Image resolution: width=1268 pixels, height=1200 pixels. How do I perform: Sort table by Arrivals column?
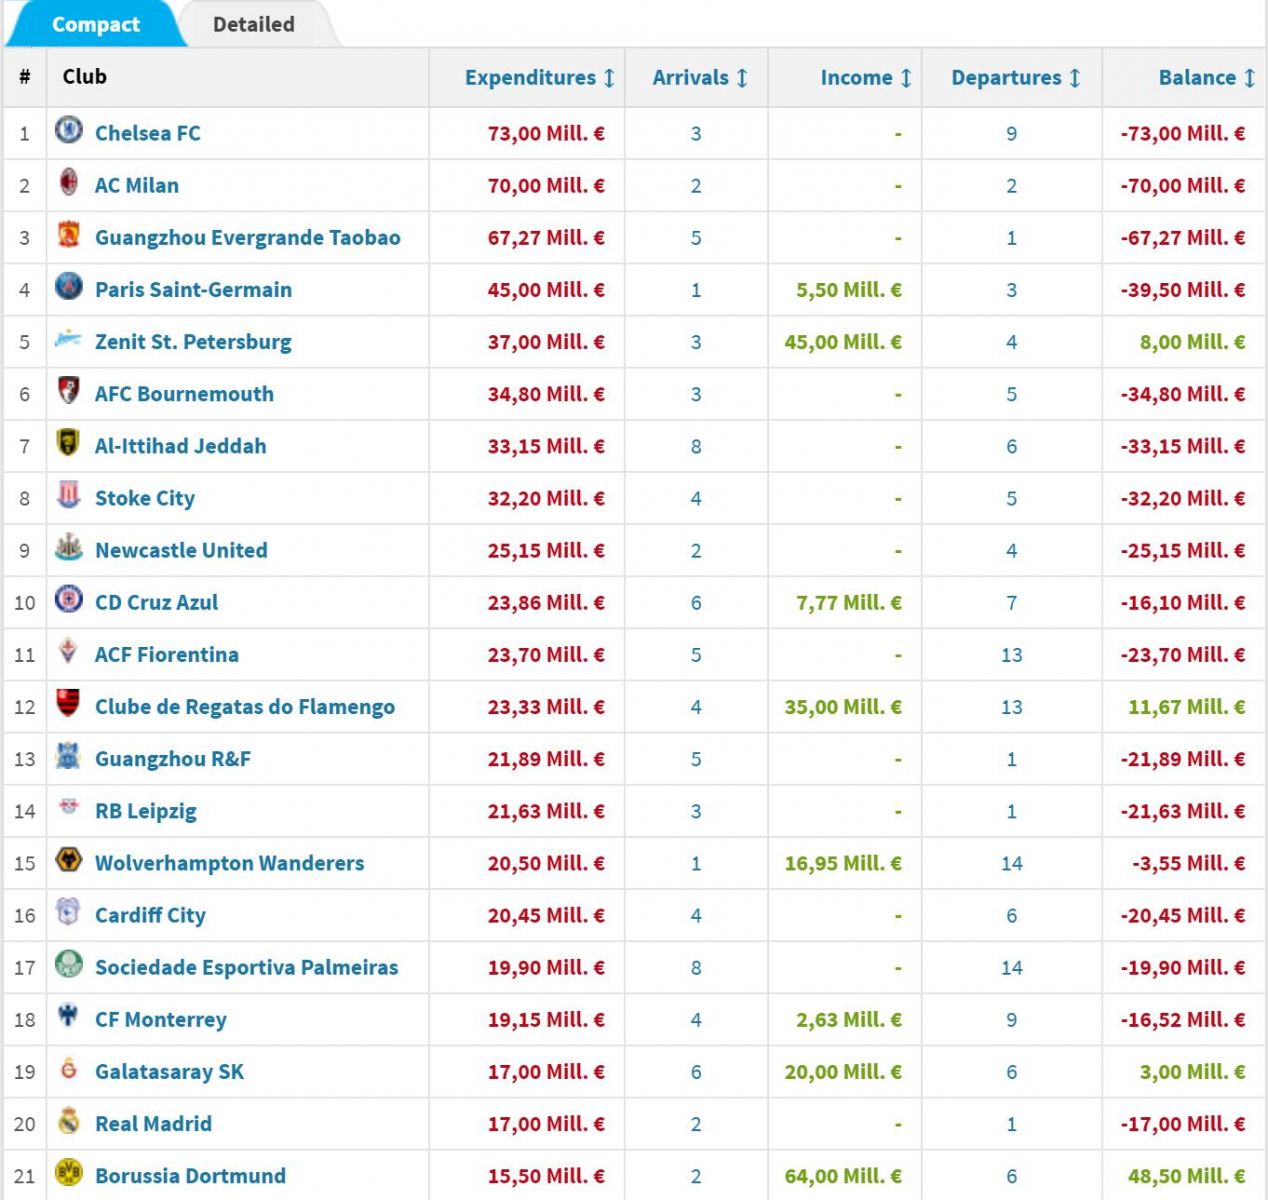click(x=699, y=78)
